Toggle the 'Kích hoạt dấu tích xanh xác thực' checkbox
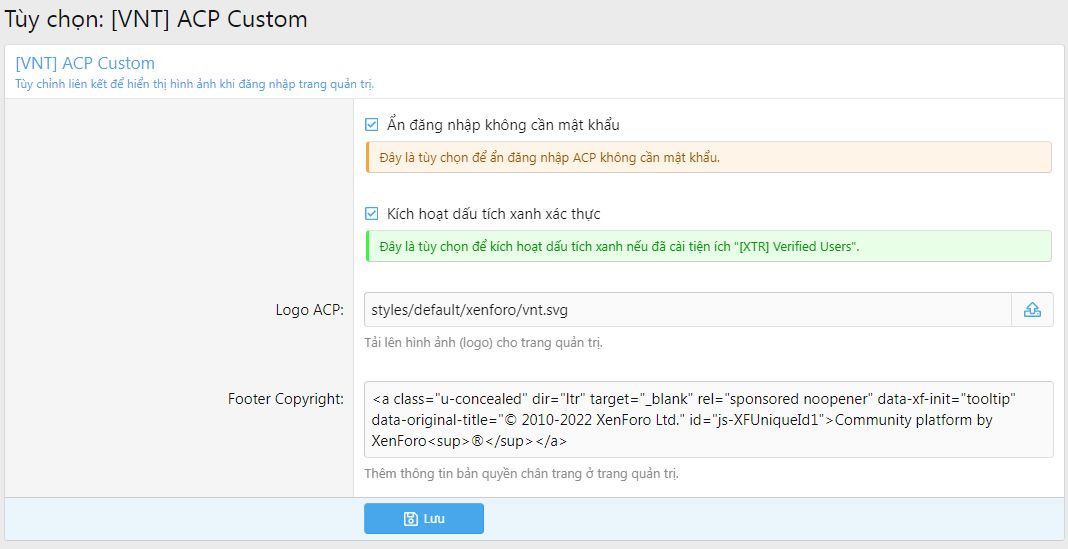The height and width of the screenshot is (549, 1068). click(372, 214)
